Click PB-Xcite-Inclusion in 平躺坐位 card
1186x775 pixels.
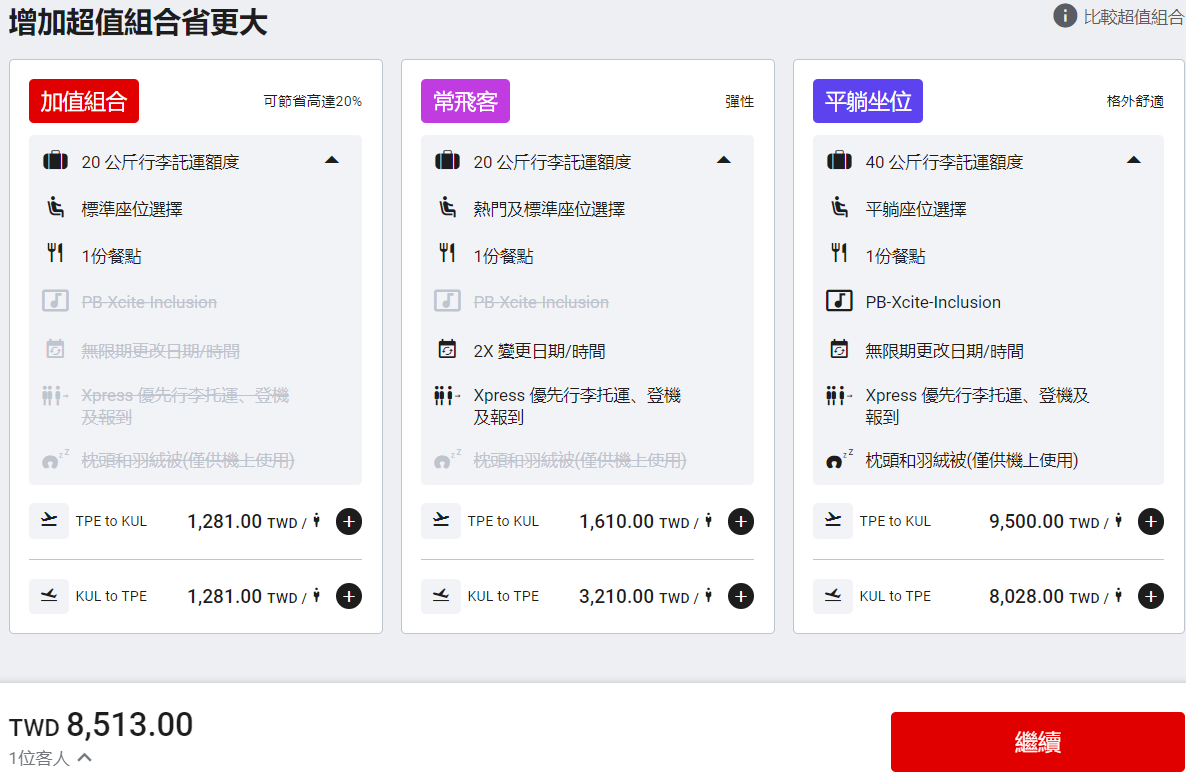pyautogui.click(x=933, y=302)
